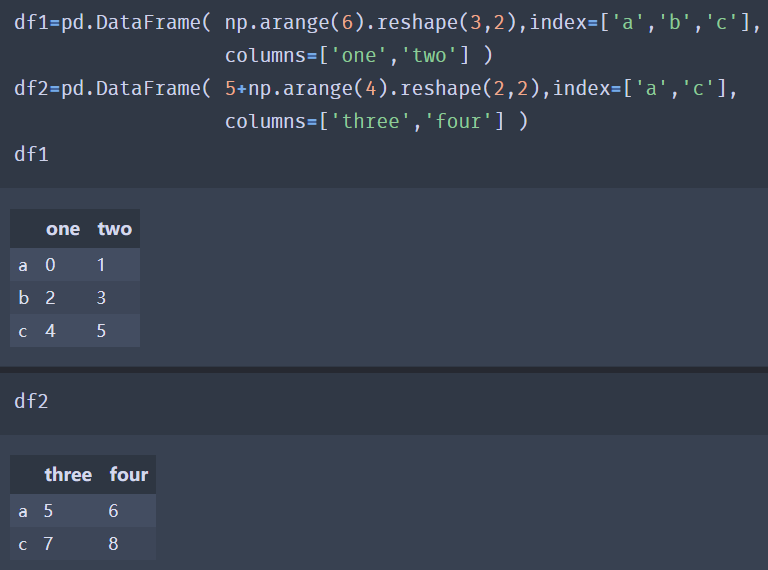Image resolution: width=768 pixels, height=570 pixels.
Task: Select row index 'a' in the first output table
Action: 24,265
